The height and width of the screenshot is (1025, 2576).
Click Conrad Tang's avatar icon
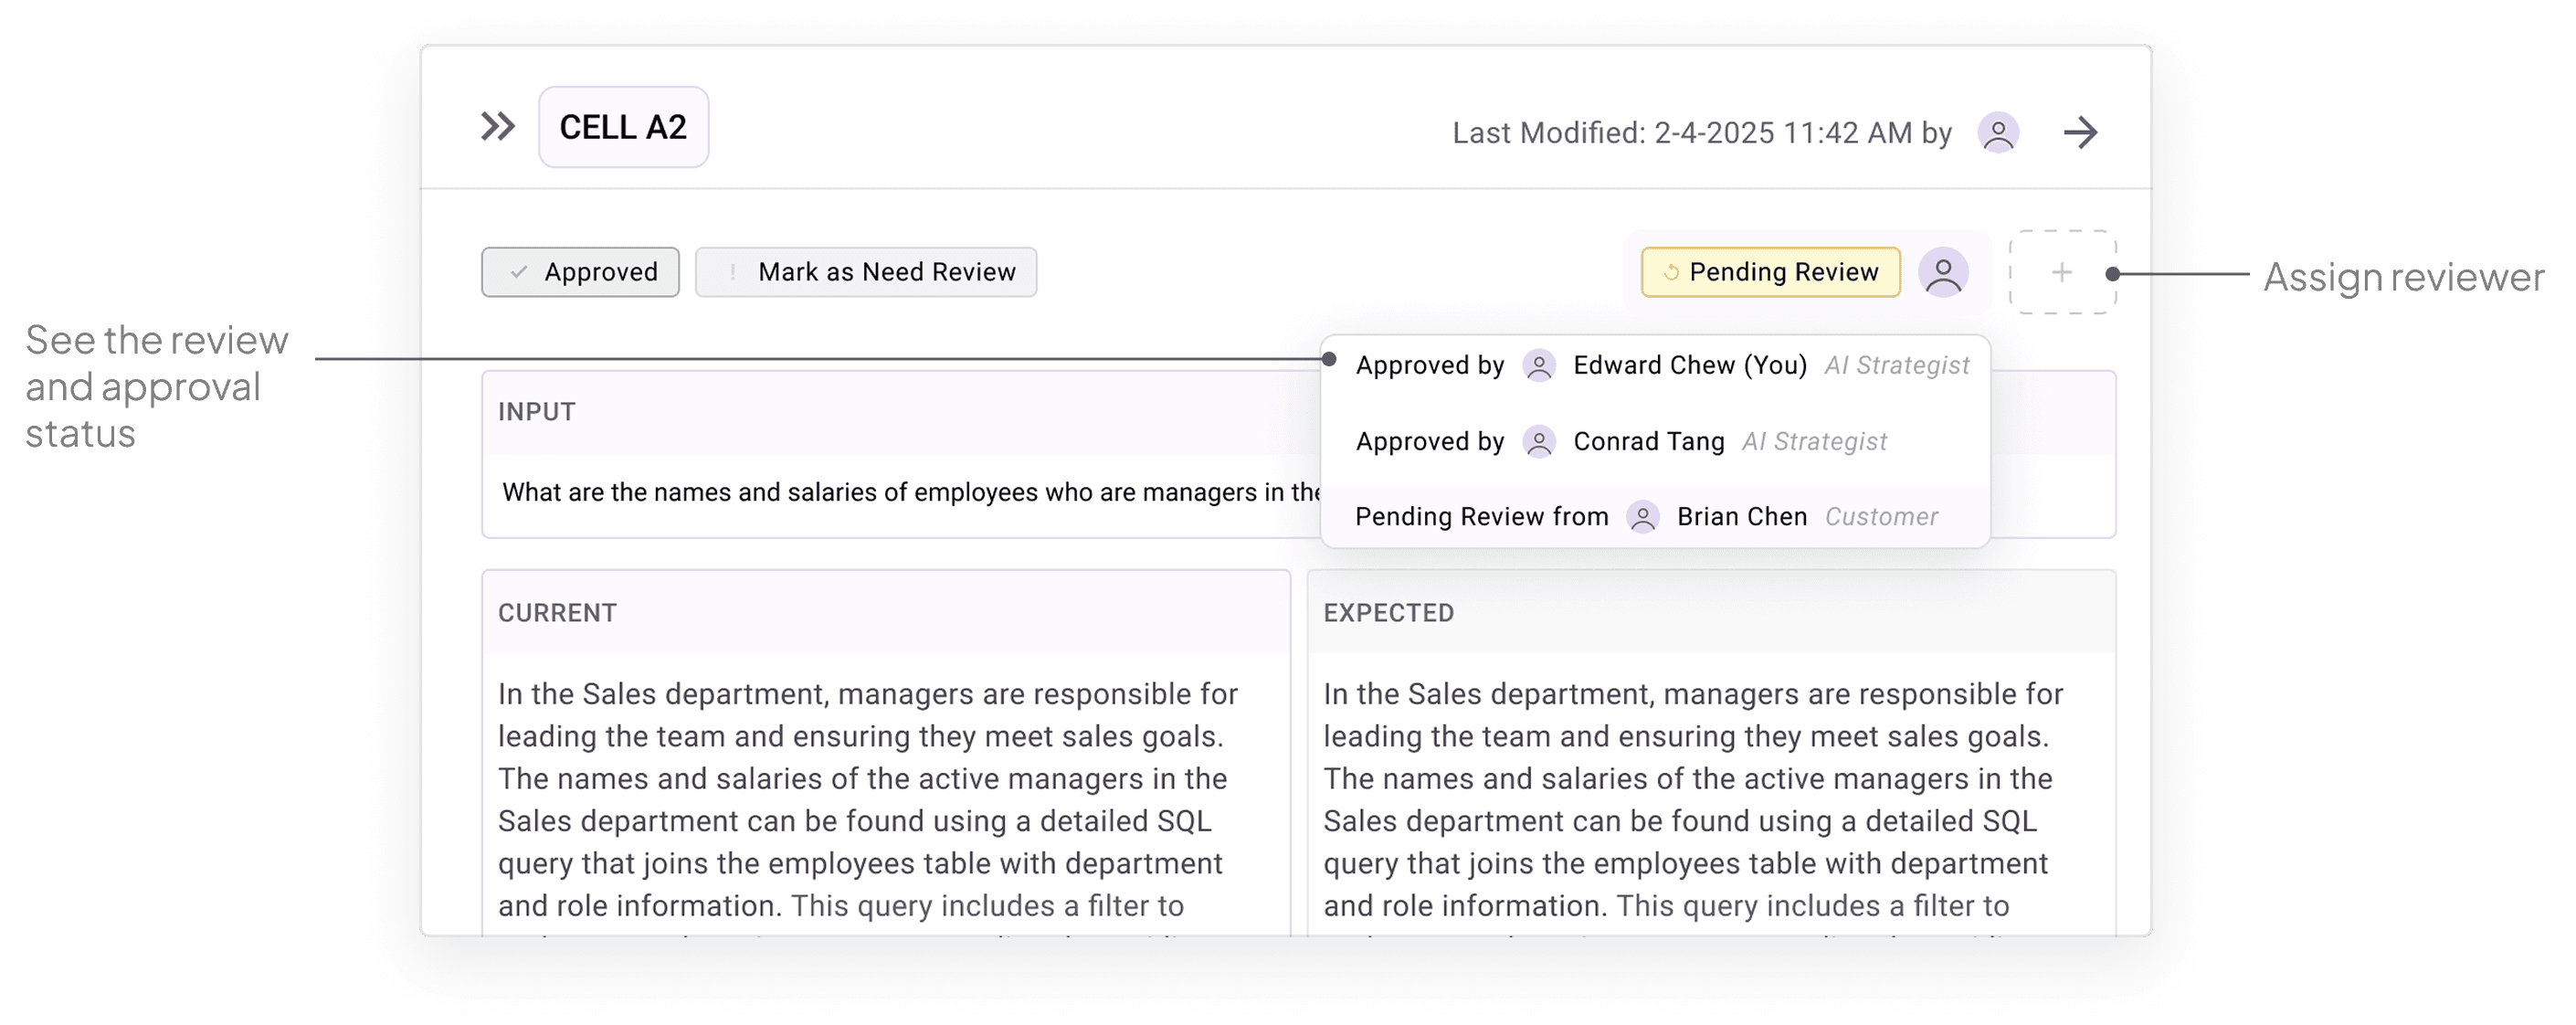pyautogui.click(x=1539, y=442)
